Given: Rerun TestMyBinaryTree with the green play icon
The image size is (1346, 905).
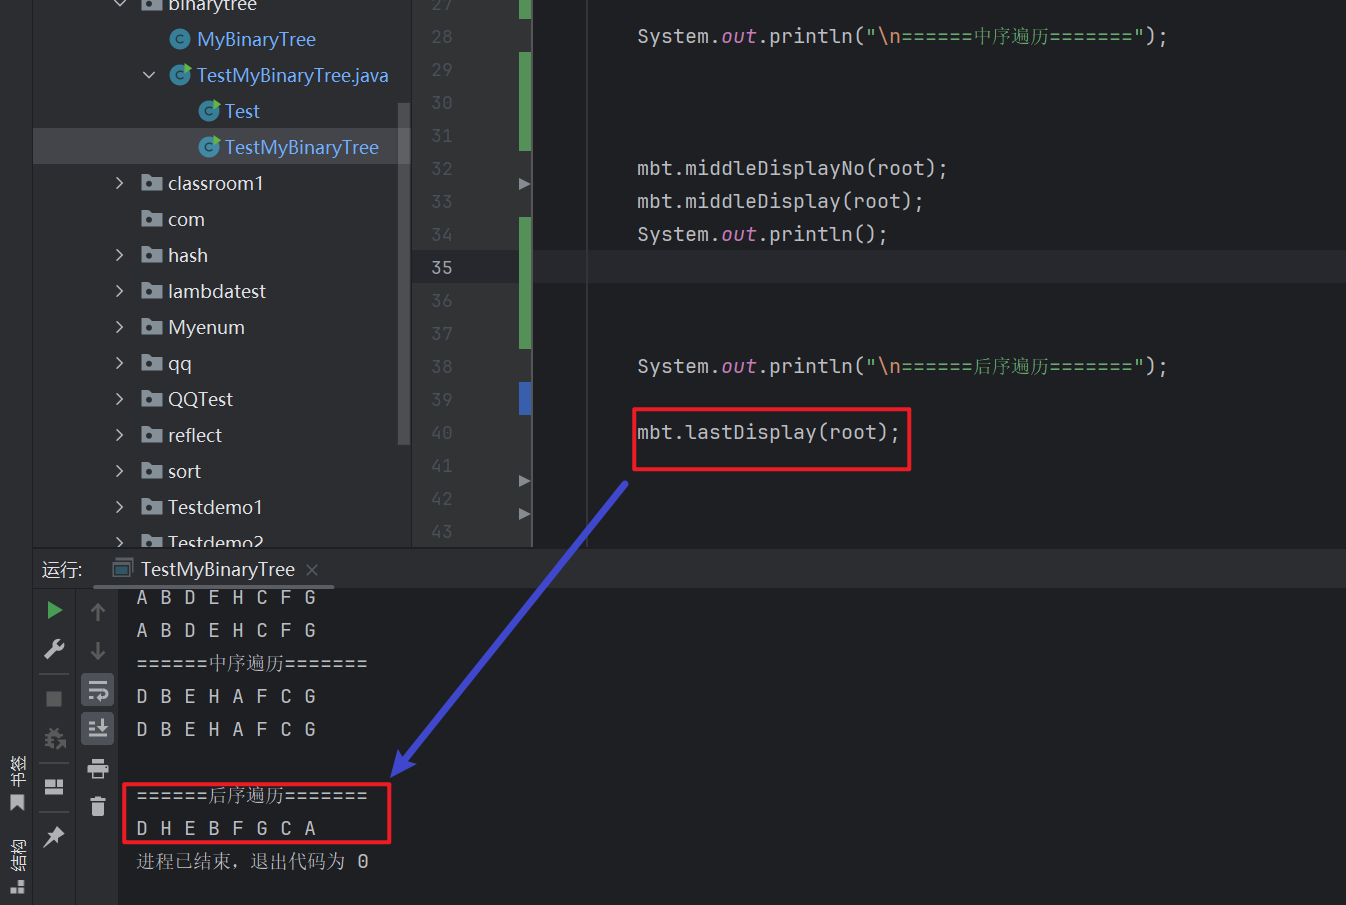Looking at the screenshot, I should click(x=54, y=610).
